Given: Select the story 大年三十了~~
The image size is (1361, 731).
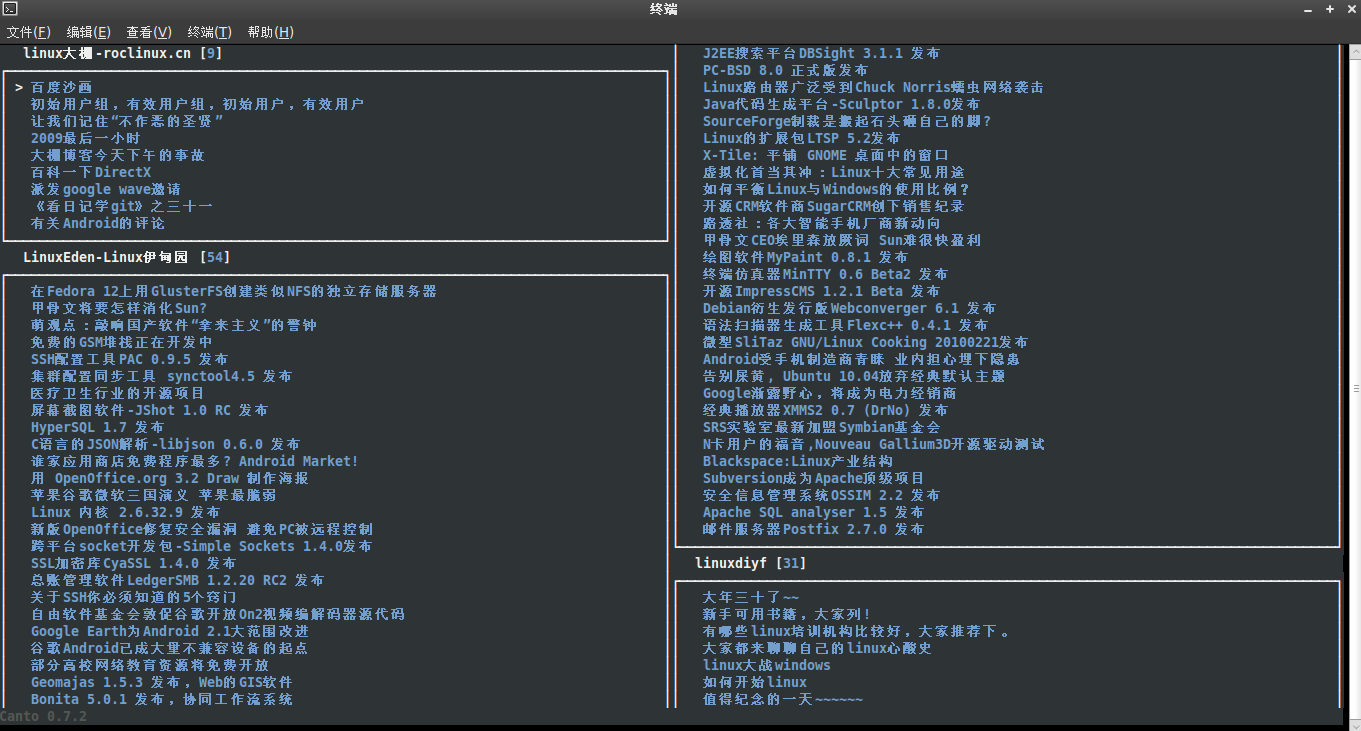Looking at the screenshot, I should tap(750, 598).
